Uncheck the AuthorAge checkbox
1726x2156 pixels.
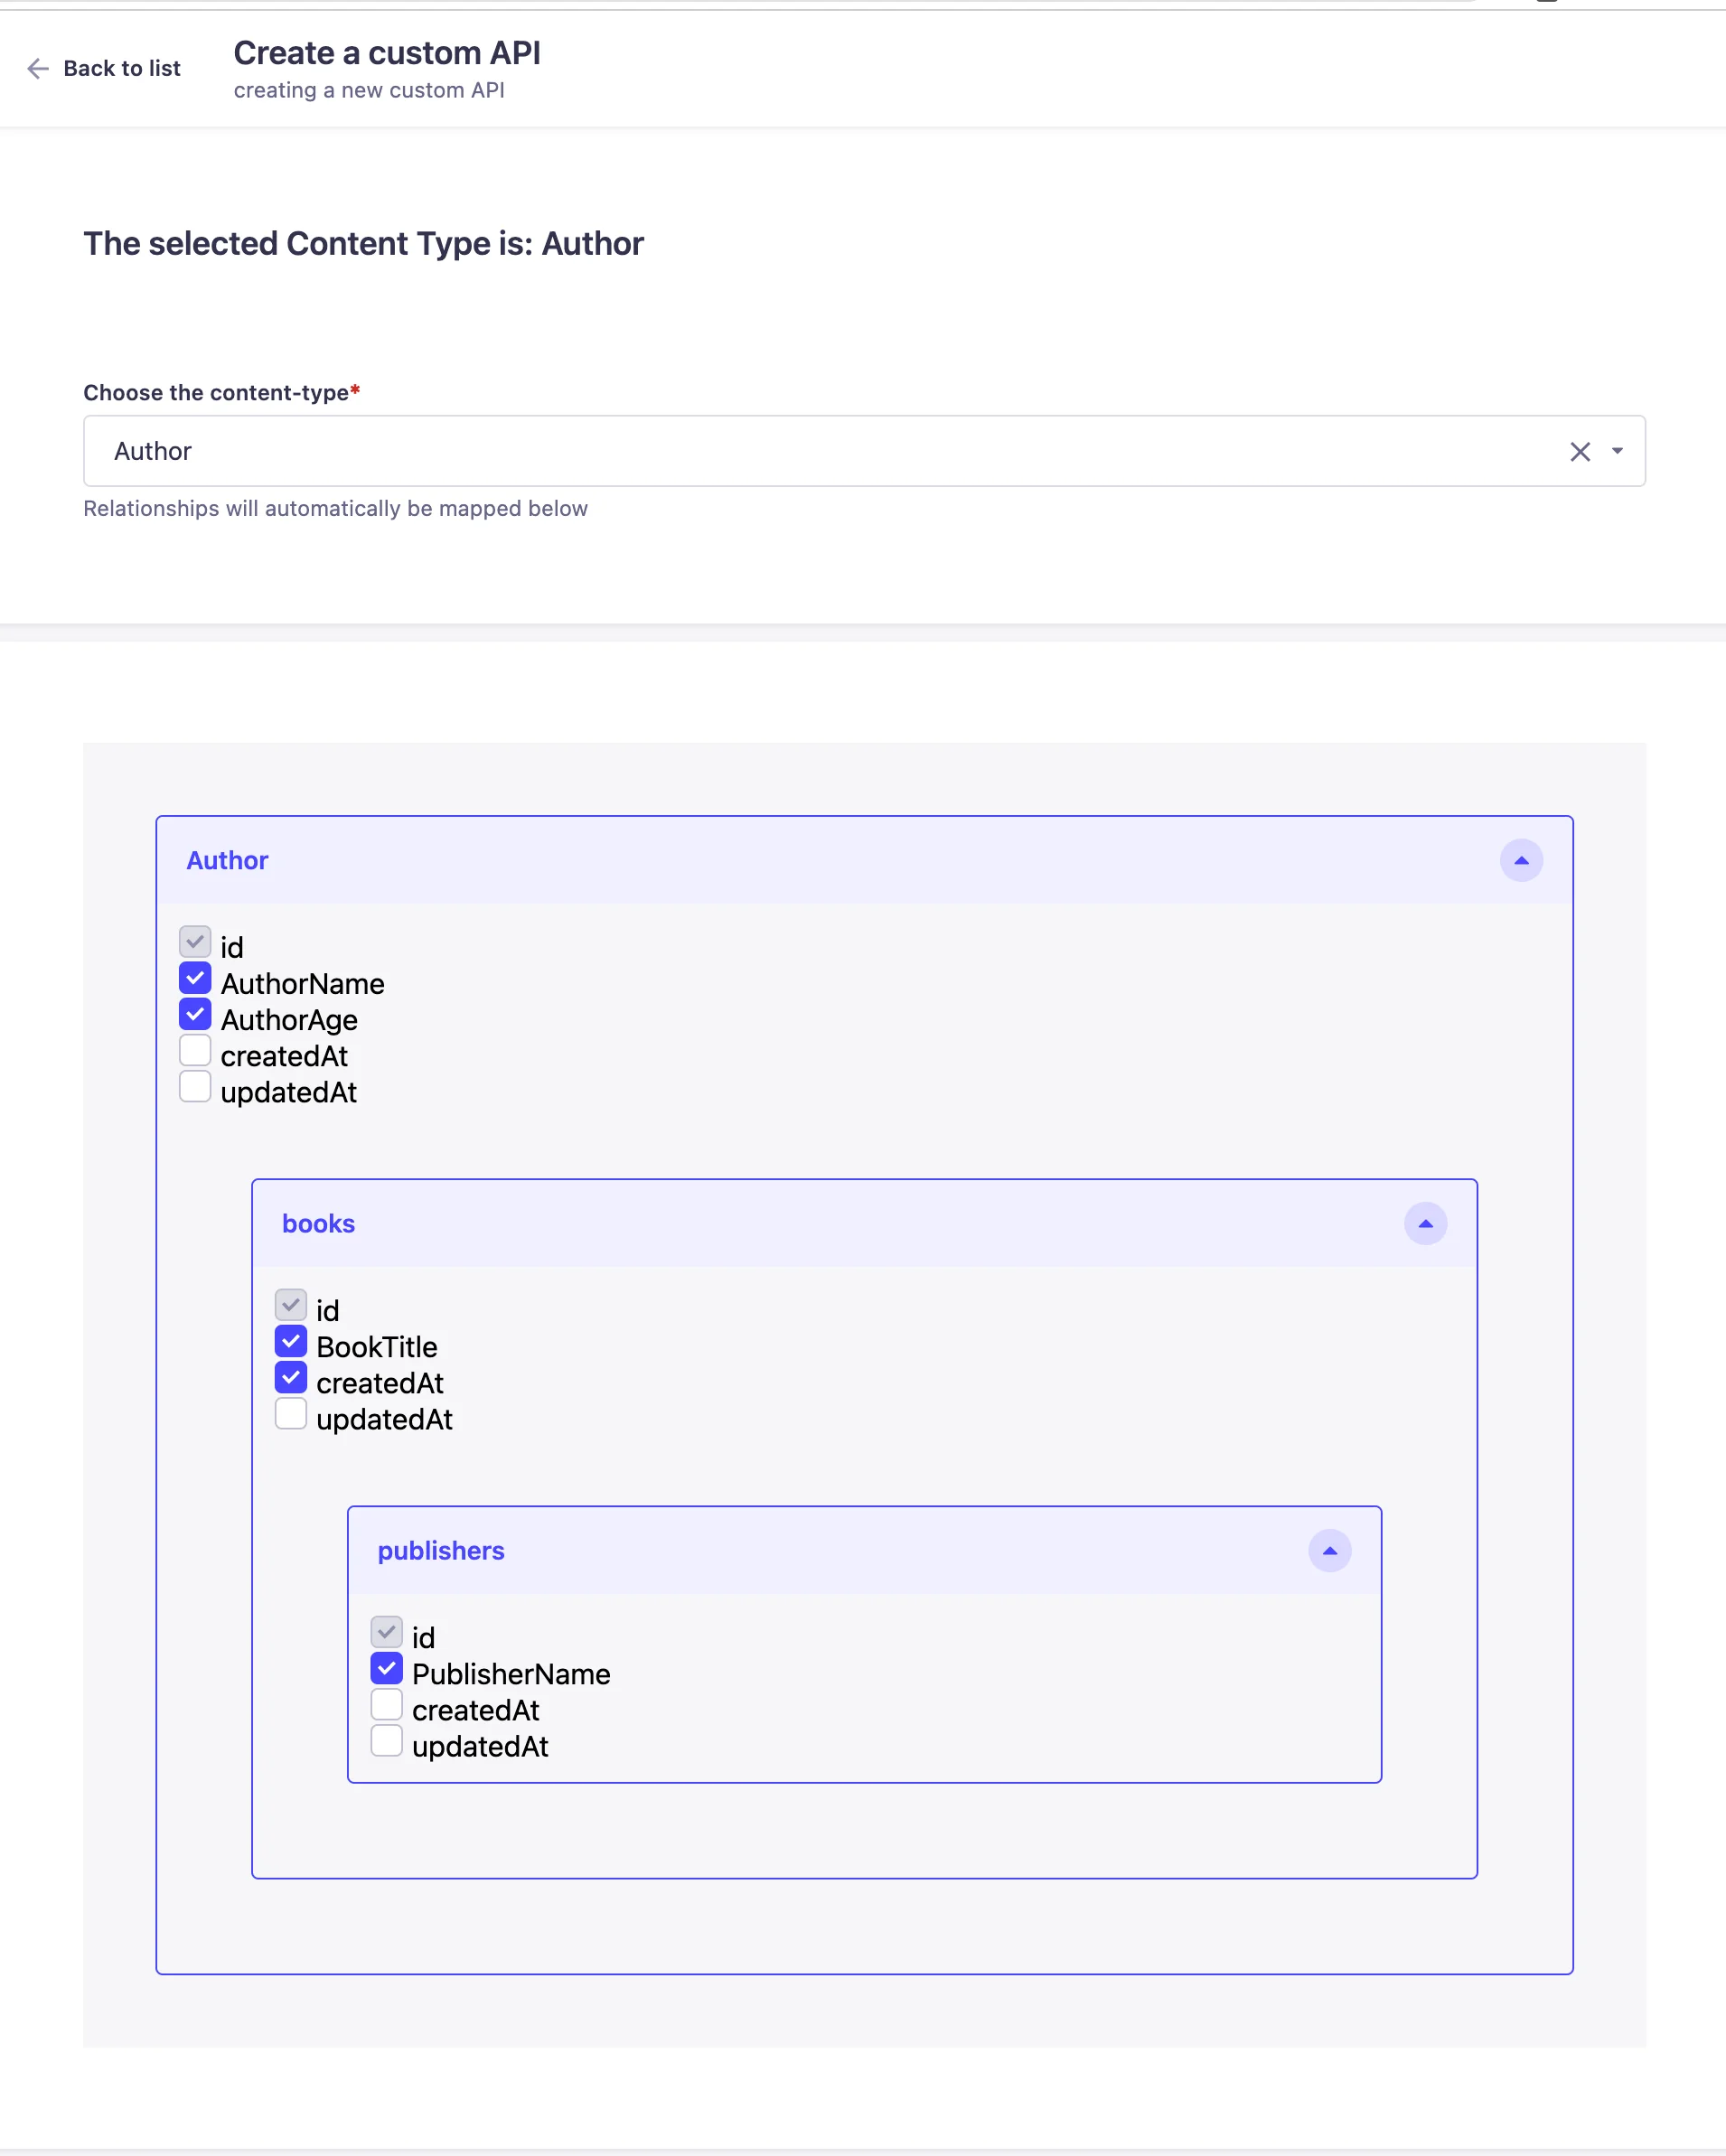(x=195, y=1015)
